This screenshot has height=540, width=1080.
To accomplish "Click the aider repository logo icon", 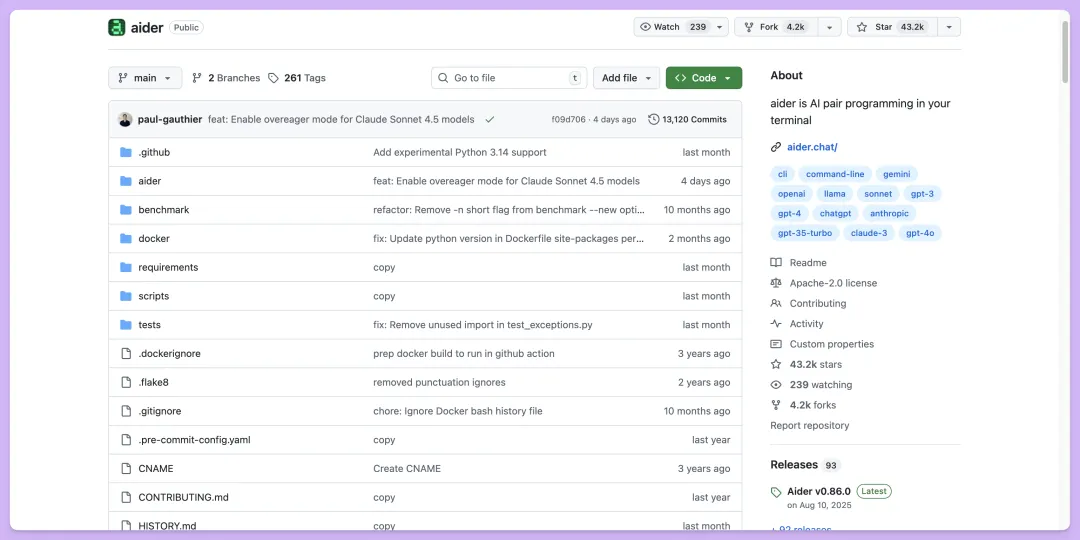I will coord(116,27).
